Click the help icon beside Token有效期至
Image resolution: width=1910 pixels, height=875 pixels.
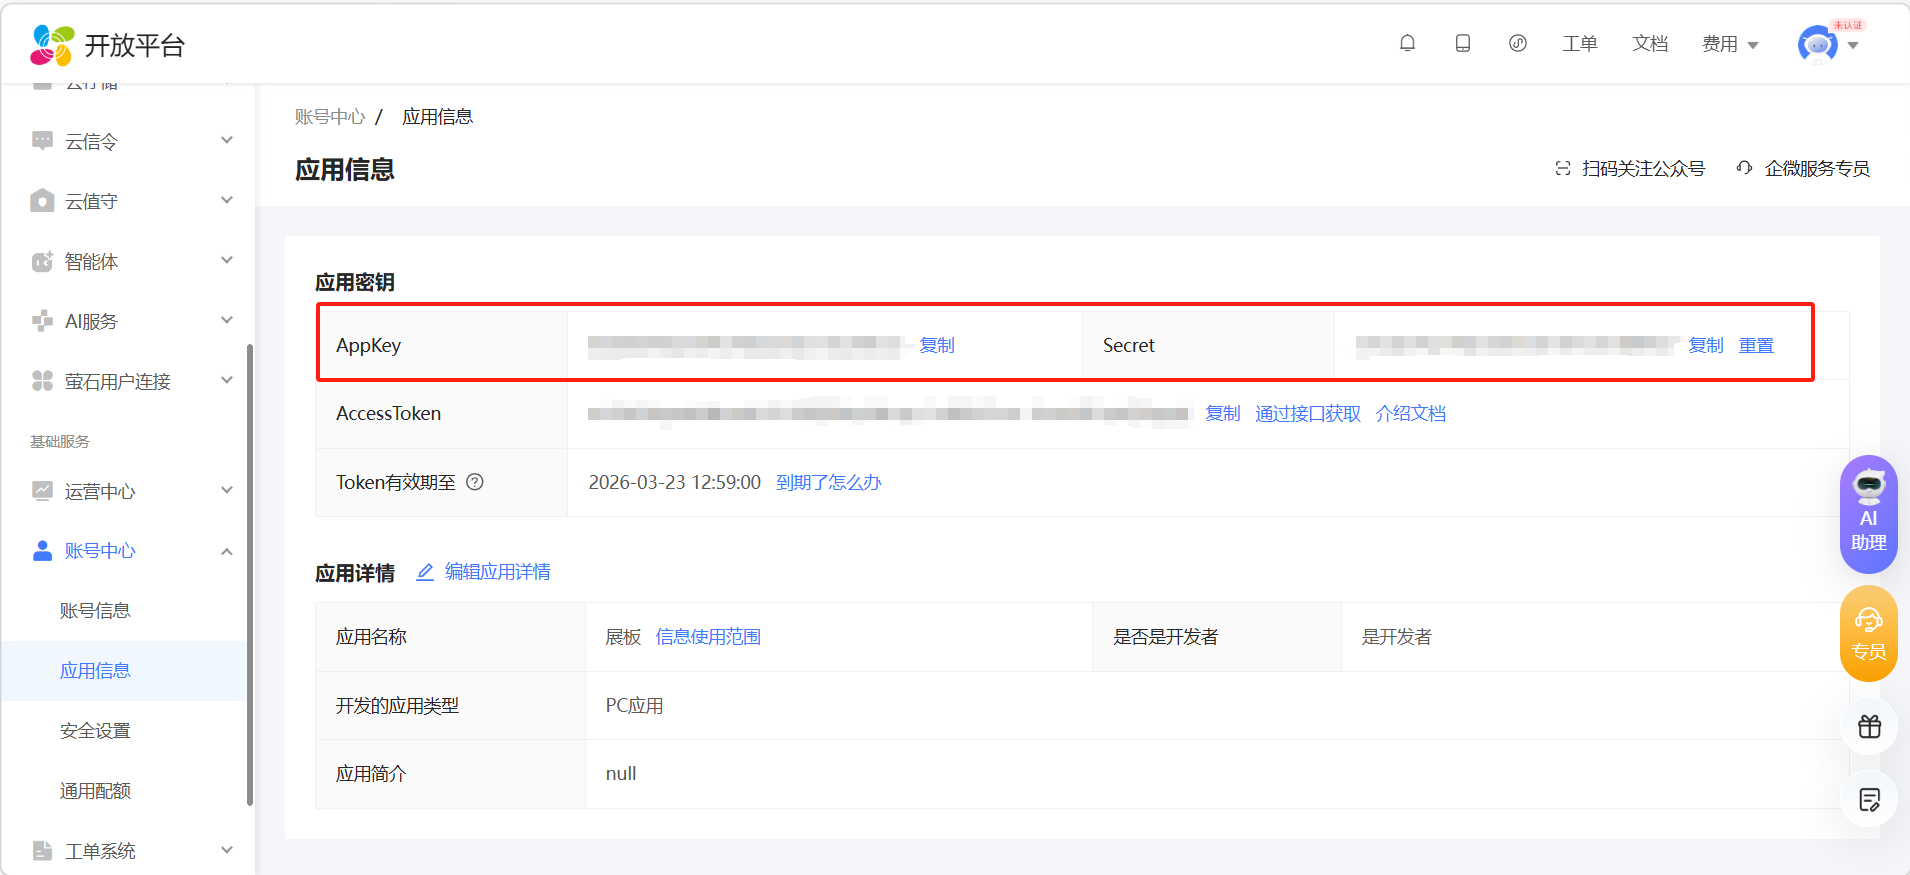(x=475, y=482)
